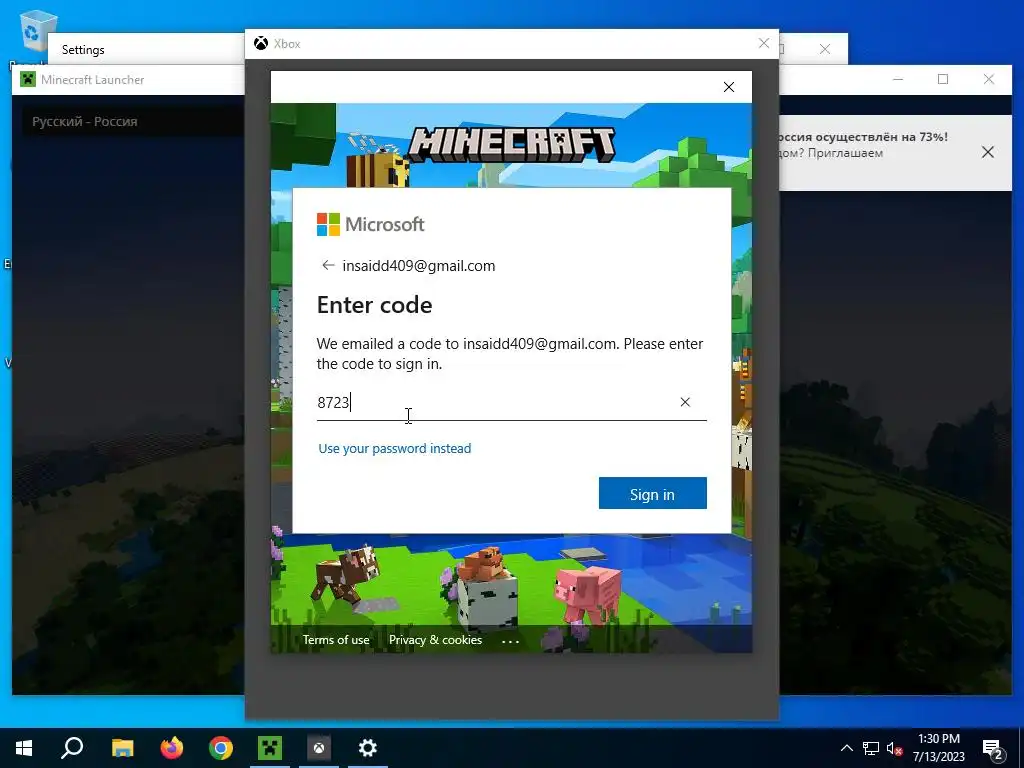Close the Settings window
This screenshot has height=768, width=1024.
click(x=825, y=49)
